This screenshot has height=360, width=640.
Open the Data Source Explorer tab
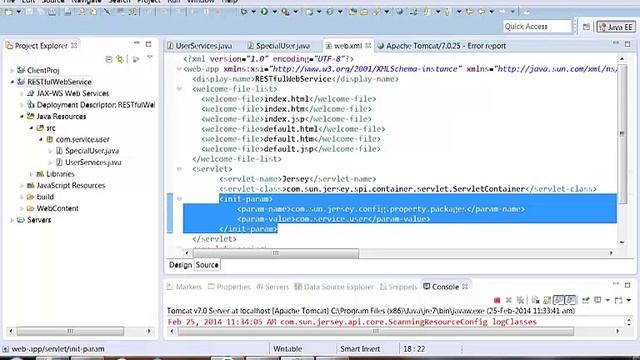334,287
